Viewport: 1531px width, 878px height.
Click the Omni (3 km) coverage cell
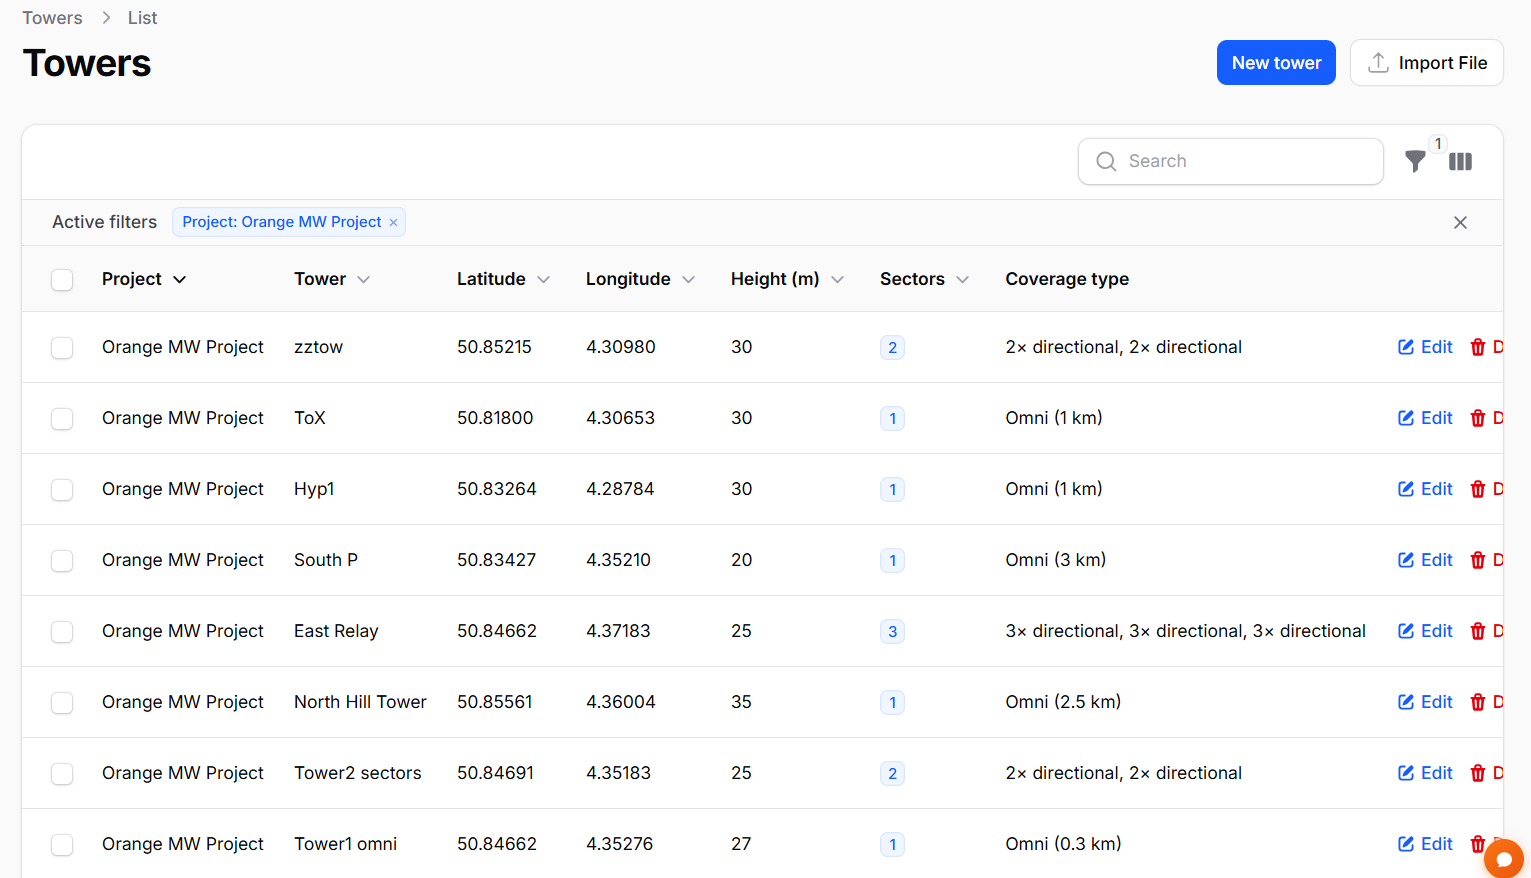[1055, 560]
